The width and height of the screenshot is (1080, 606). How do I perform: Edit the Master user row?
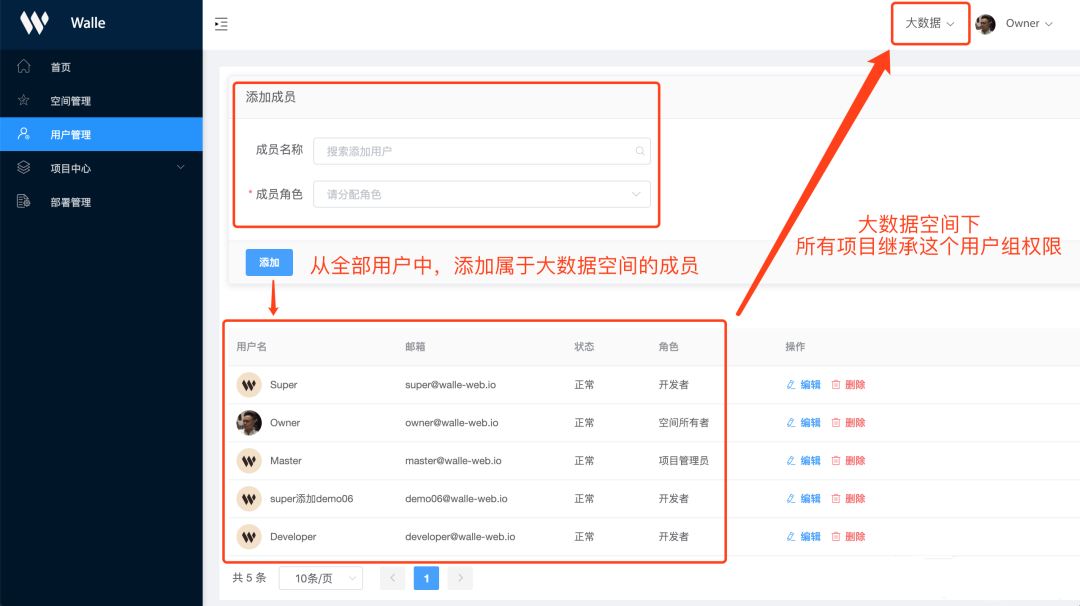(804, 461)
